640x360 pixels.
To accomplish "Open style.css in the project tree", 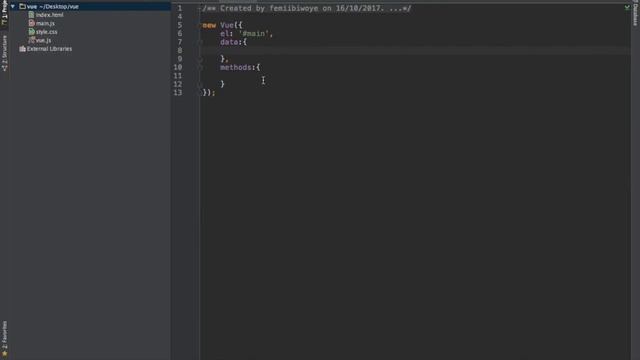I will click(x=47, y=32).
